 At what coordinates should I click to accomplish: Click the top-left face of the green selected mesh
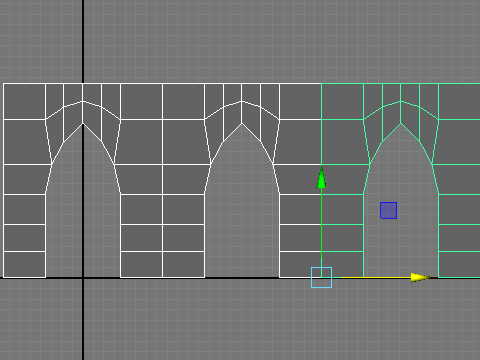tap(342, 101)
